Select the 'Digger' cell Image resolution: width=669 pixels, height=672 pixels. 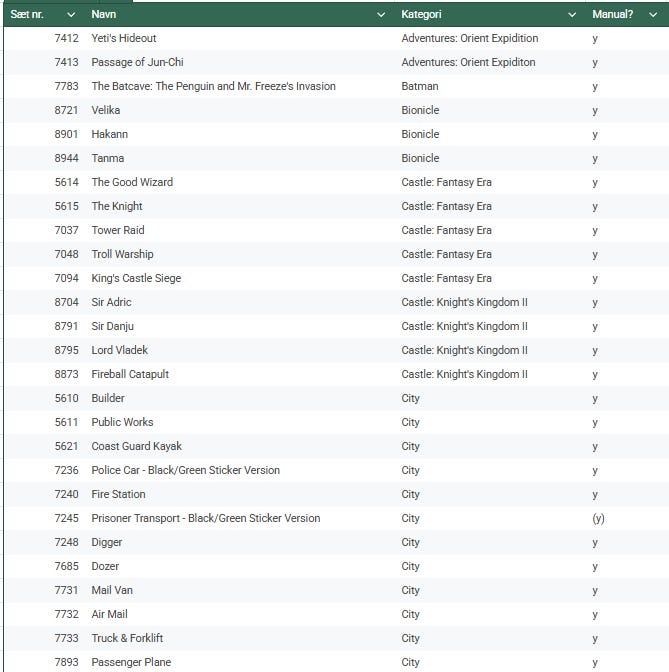click(x=241, y=542)
